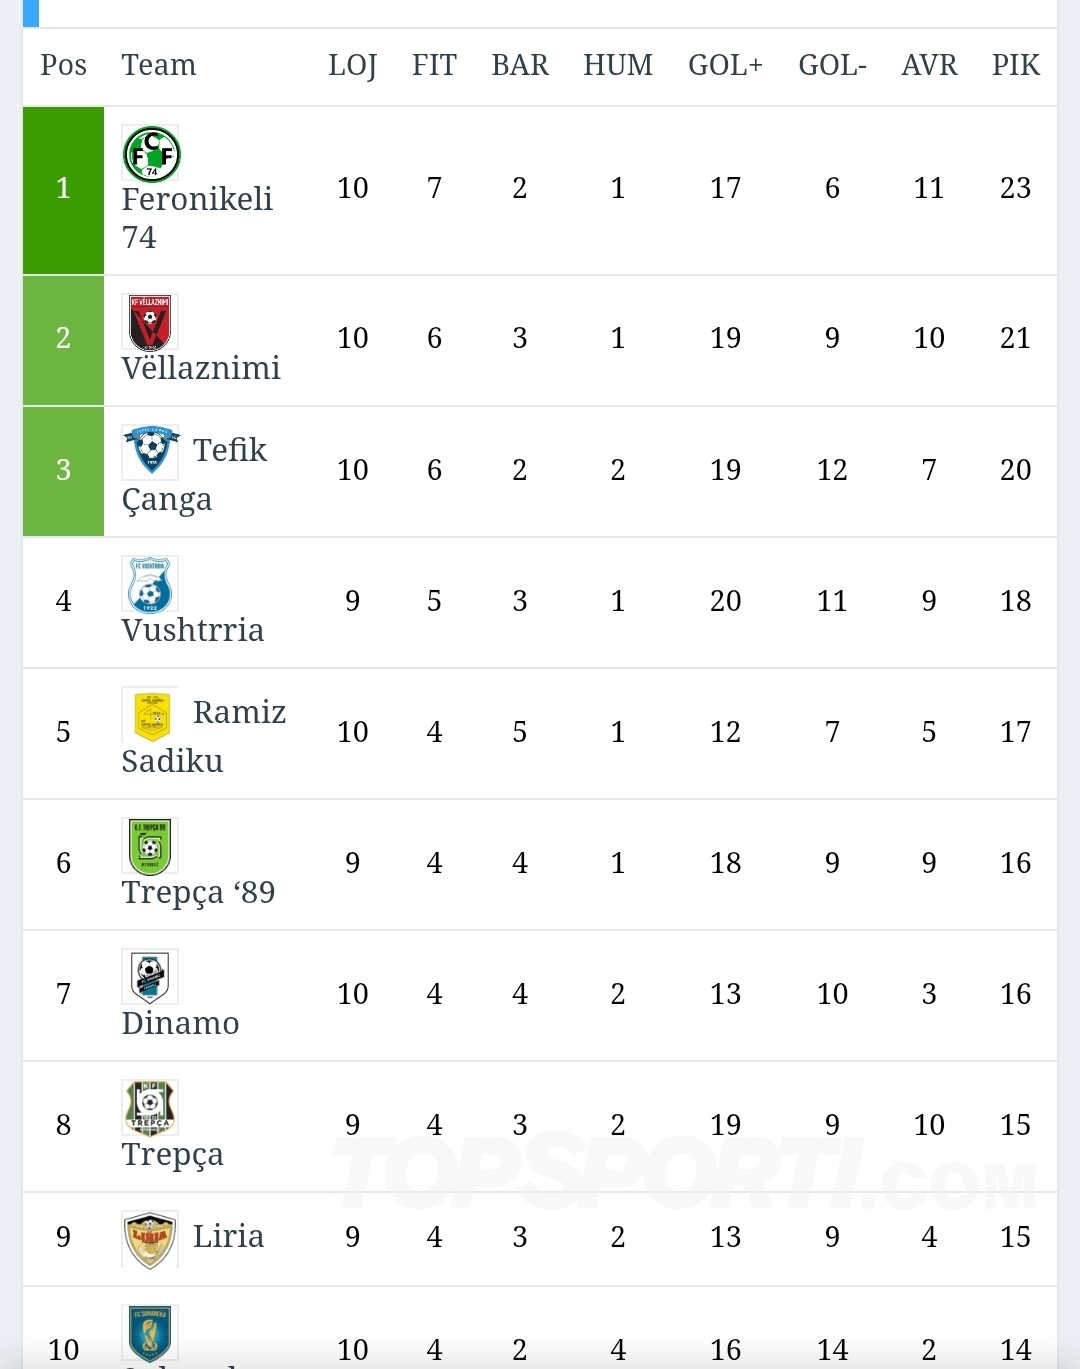The width and height of the screenshot is (1080, 1369).
Task: Click the Liria club badge
Action: 150,1239
